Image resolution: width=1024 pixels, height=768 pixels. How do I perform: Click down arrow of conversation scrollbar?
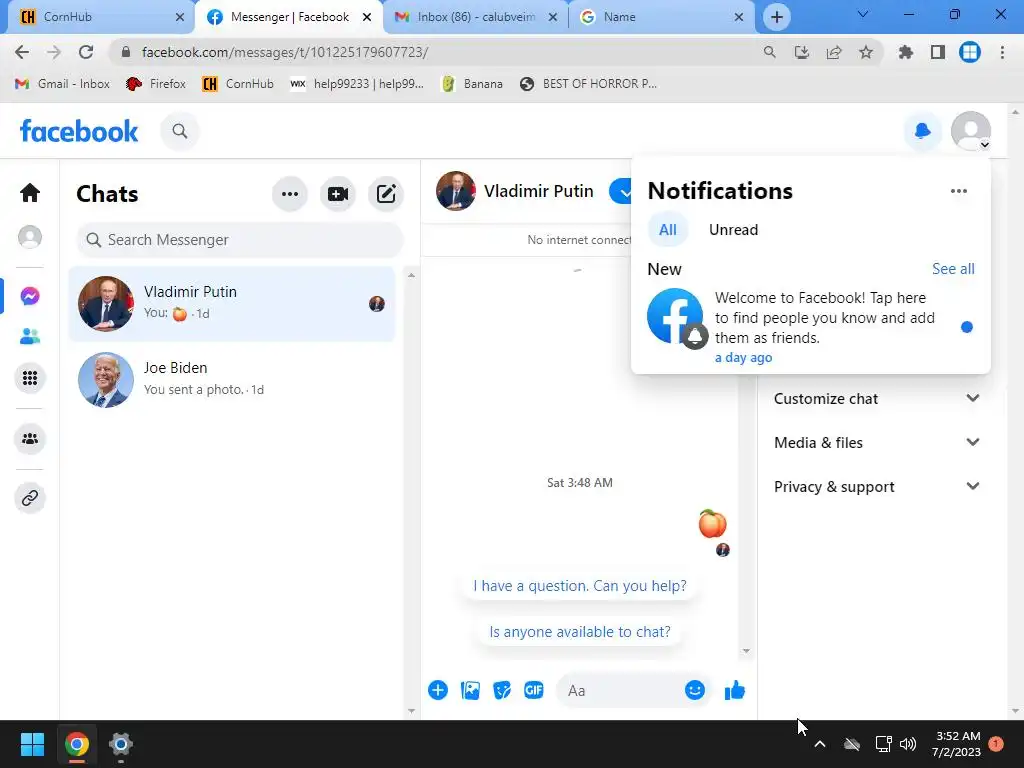click(746, 651)
